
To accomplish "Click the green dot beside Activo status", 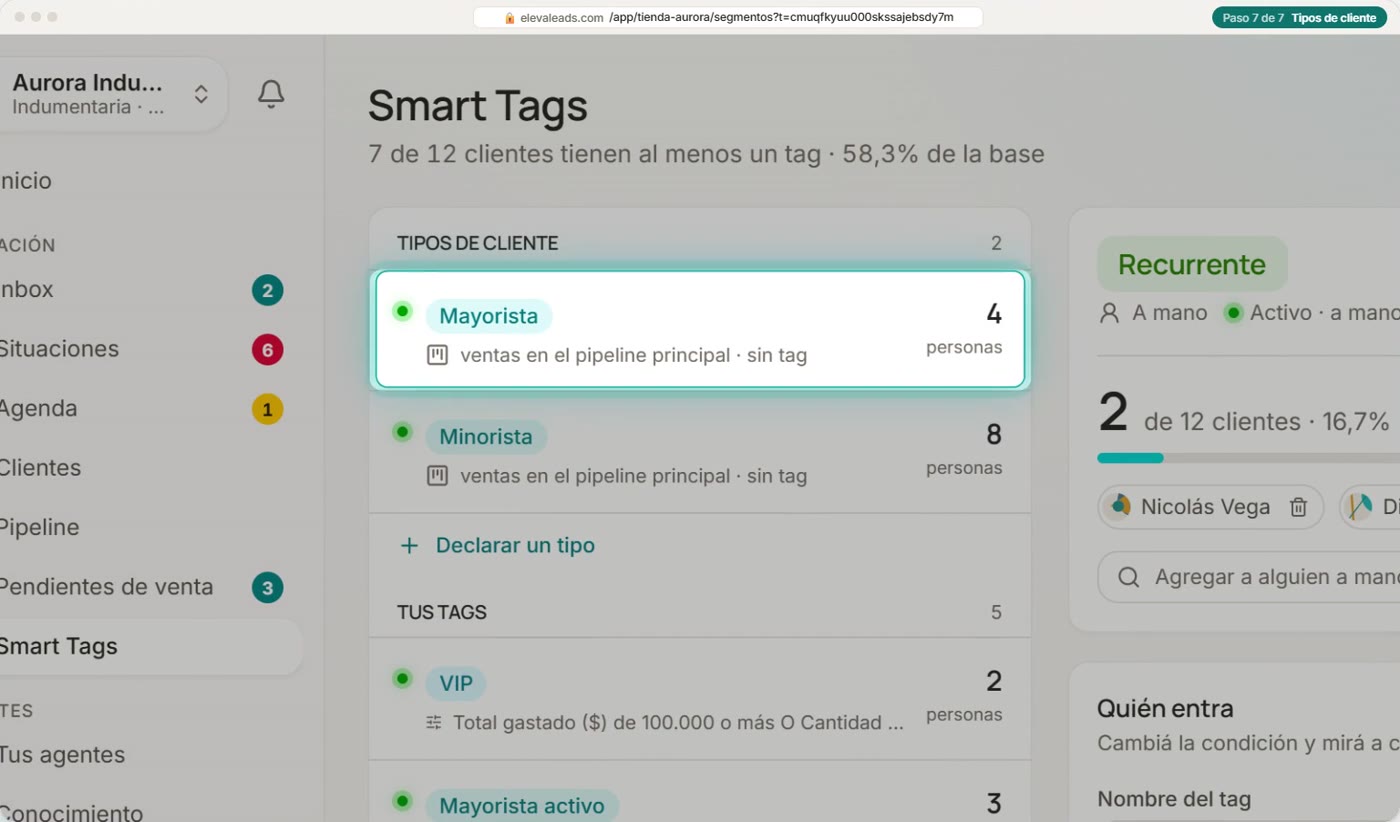I will tap(1233, 313).
